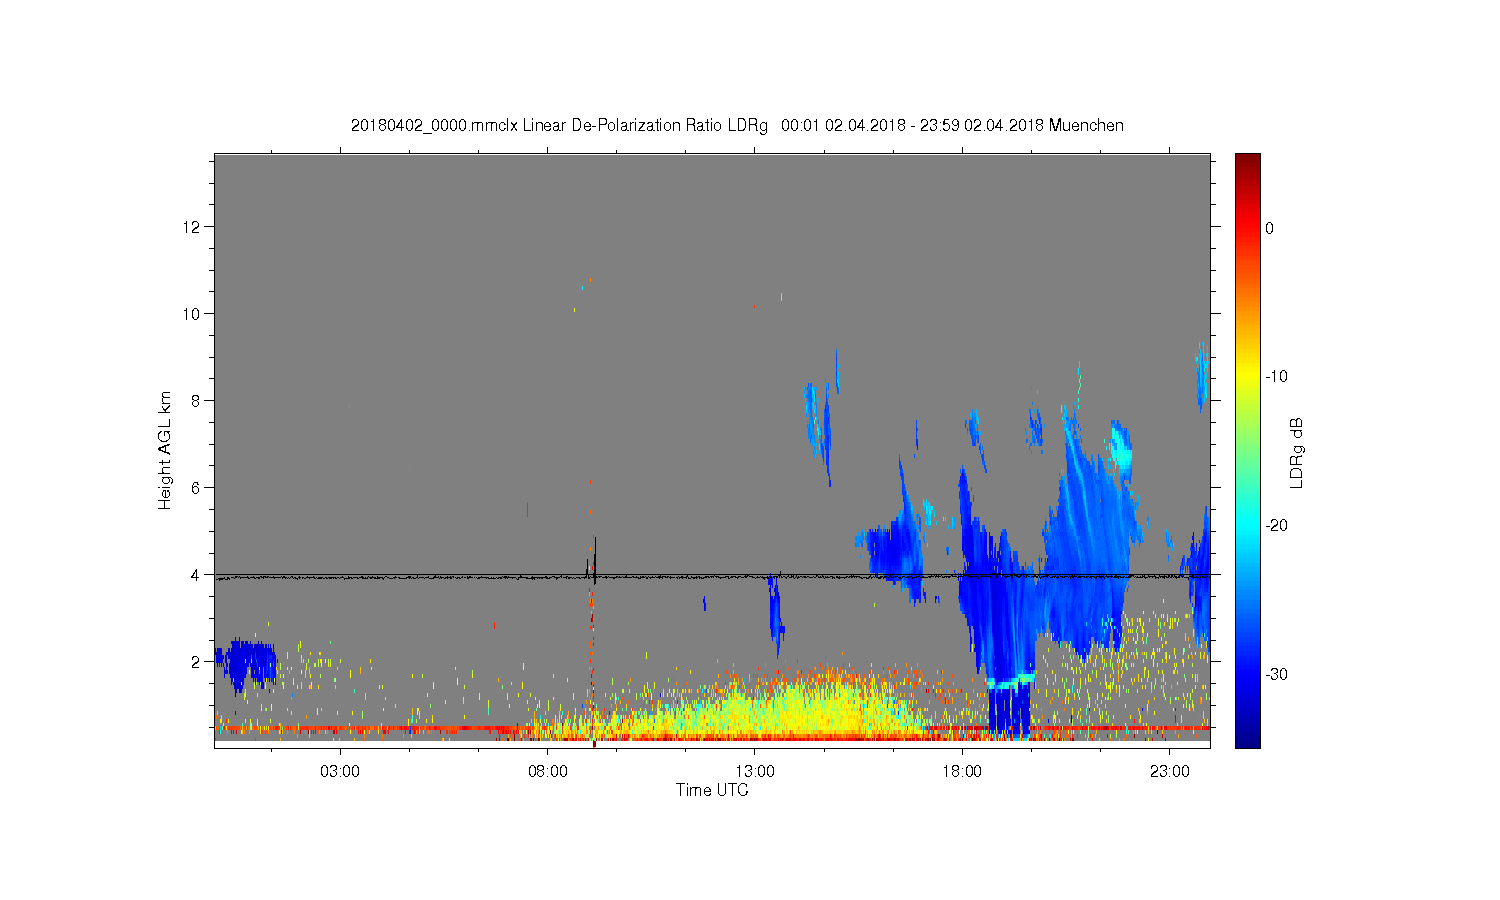Click the colorbar tick label 0
This screenshot has height=900, width=1500.
coord(1269,228)
